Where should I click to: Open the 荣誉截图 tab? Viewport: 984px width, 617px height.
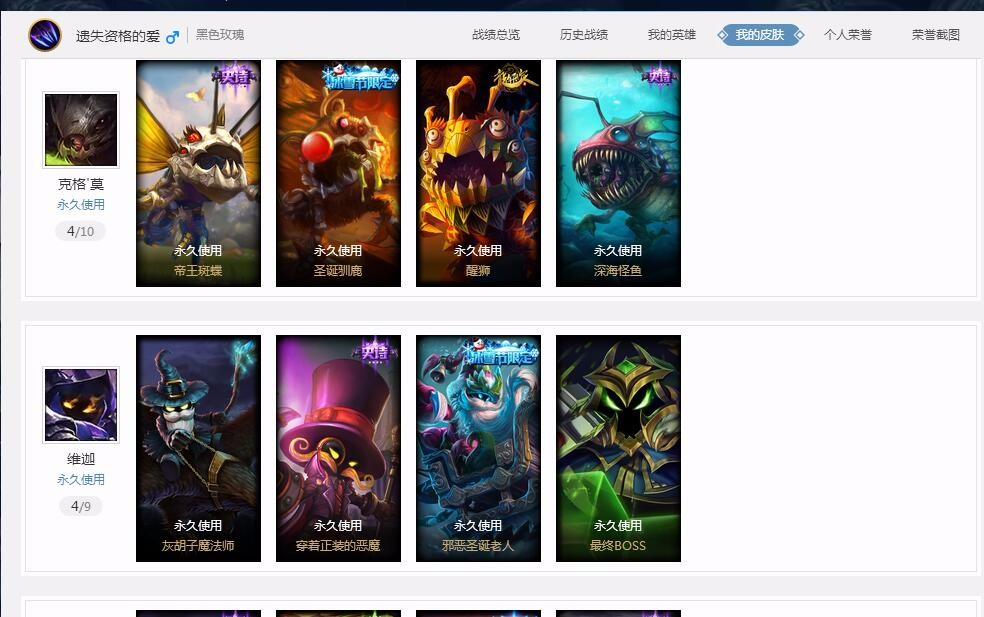pos(936,35)
